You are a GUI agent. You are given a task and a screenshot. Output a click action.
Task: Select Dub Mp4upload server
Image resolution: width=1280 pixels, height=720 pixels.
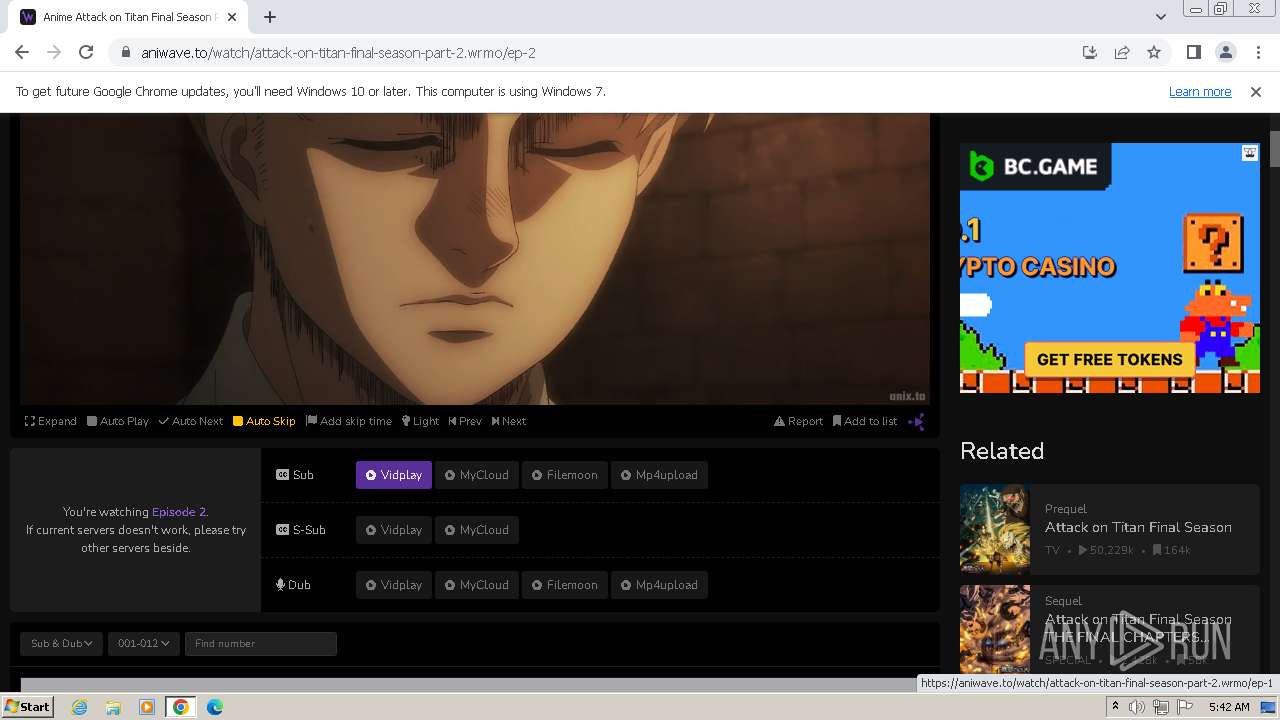pyautogui.click(x=660, y=585)
